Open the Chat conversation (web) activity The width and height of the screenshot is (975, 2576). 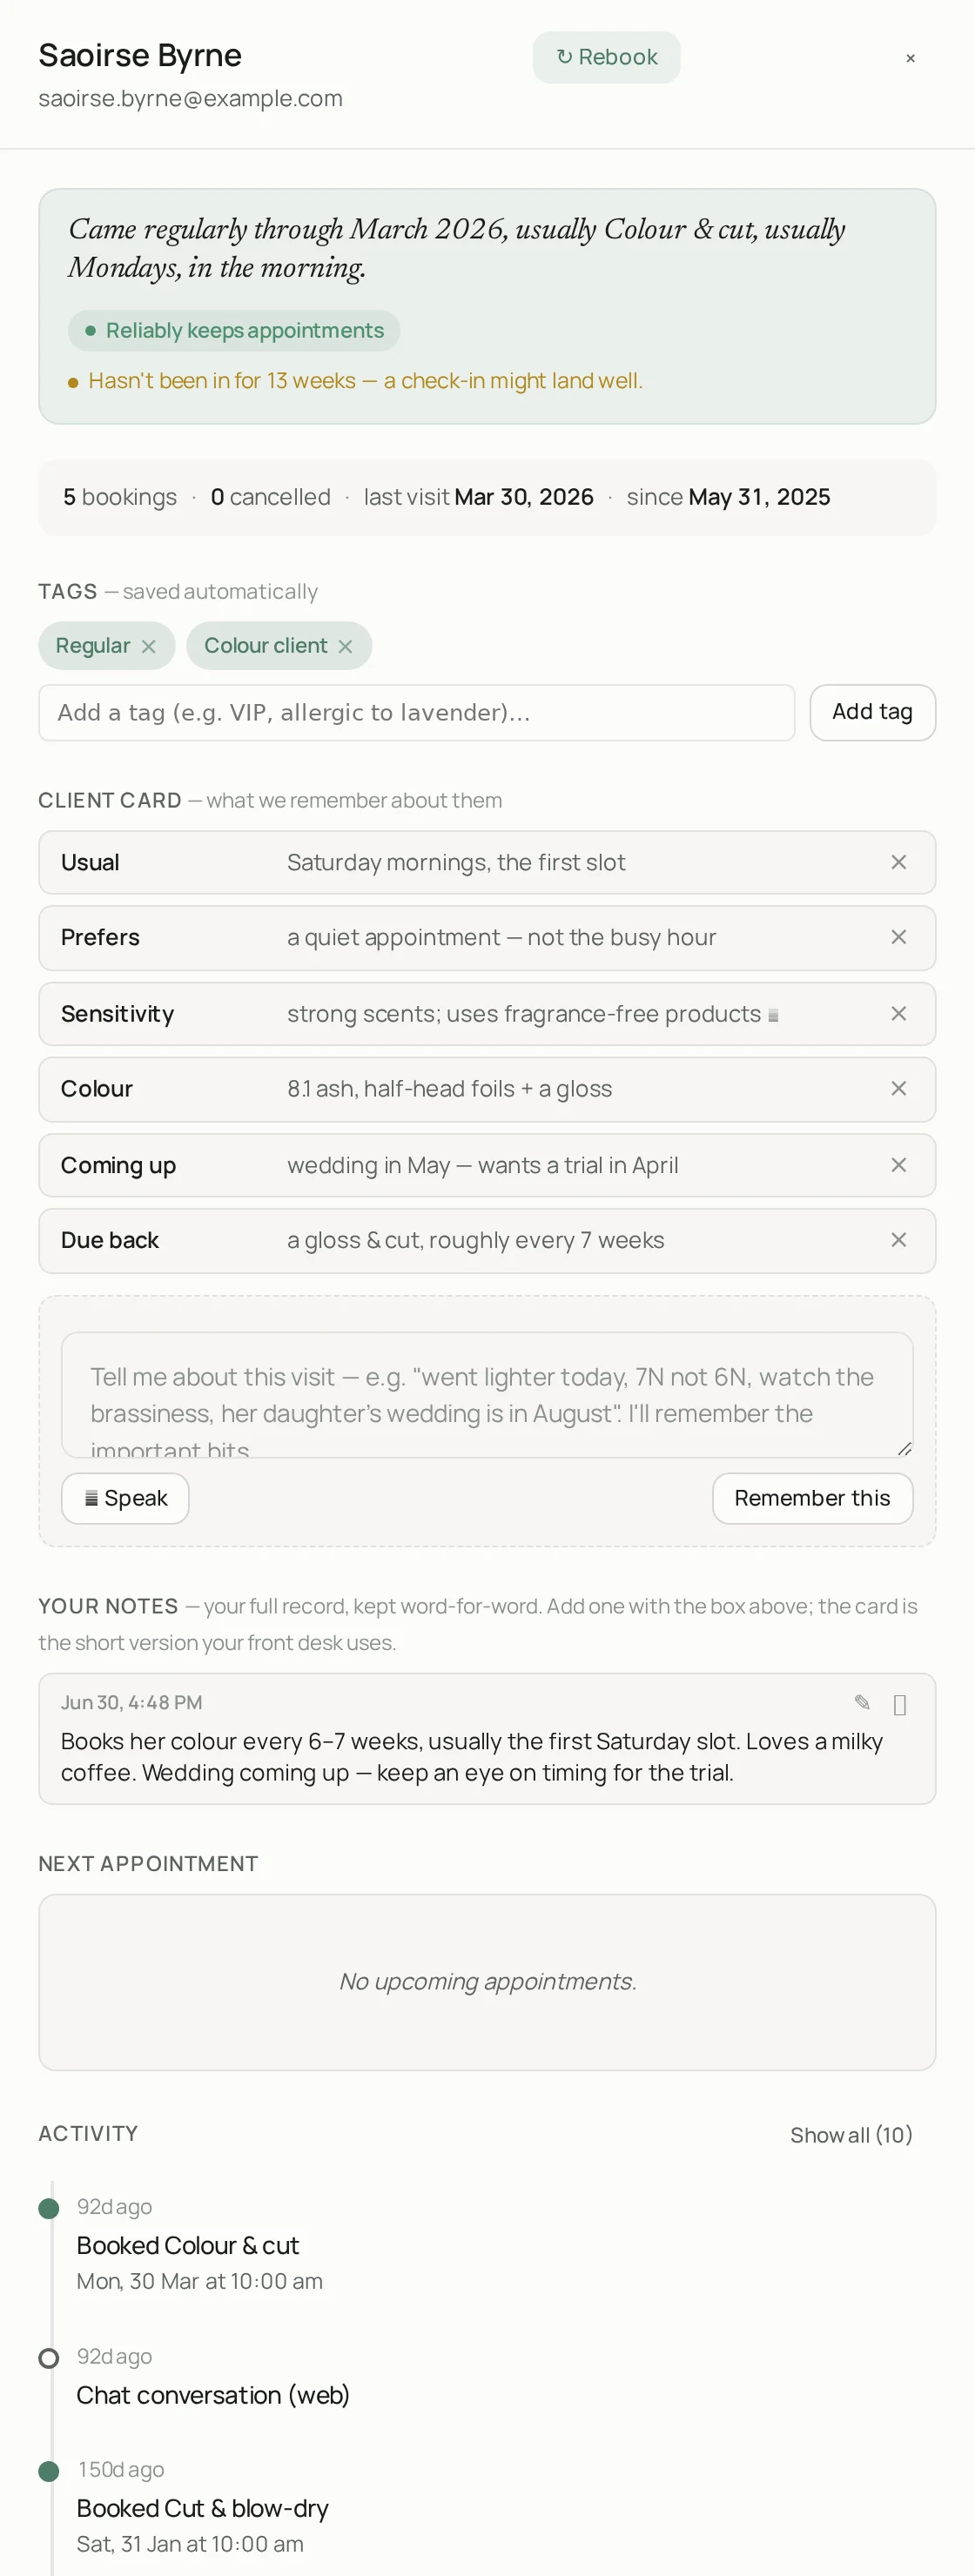click(213, 2395)
